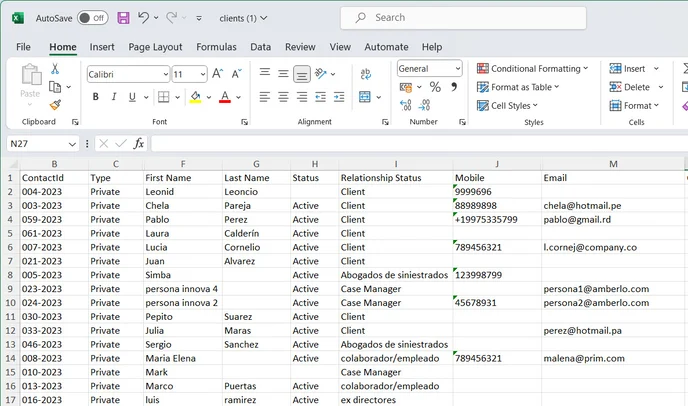Click Merge & Center icon

365,97
